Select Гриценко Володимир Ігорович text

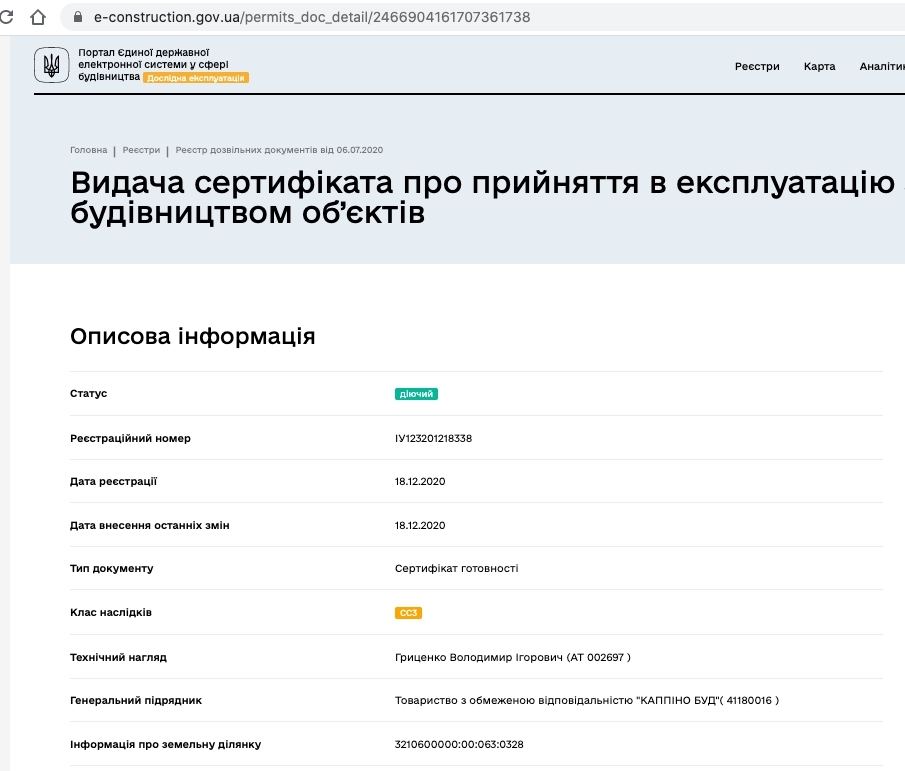click(478, 657)
